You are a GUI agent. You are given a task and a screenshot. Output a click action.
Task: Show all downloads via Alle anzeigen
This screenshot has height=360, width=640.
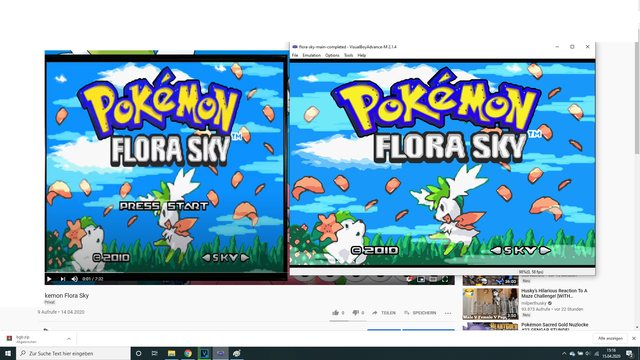(x=610, y=338)
